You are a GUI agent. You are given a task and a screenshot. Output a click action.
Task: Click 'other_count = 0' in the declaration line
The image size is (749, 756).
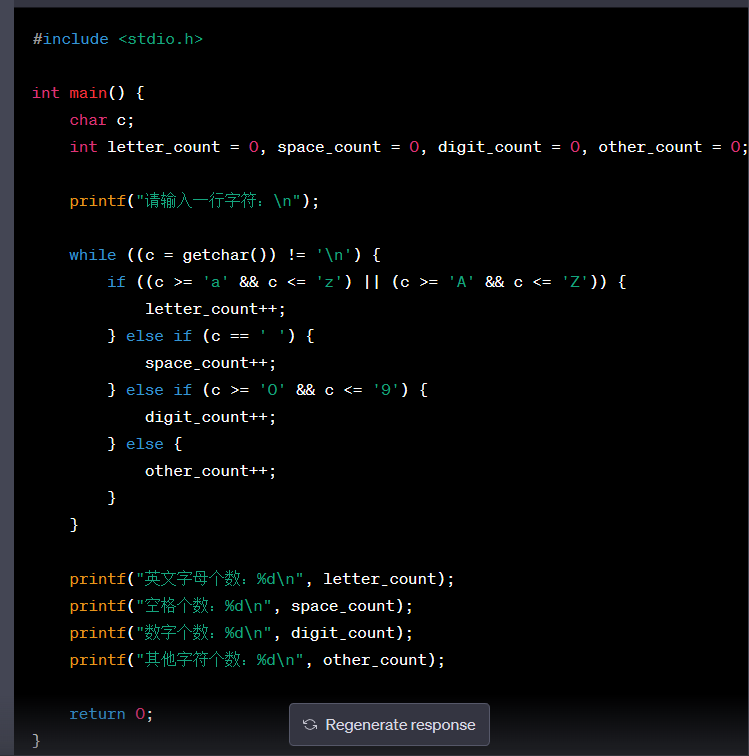pos(669,147)
